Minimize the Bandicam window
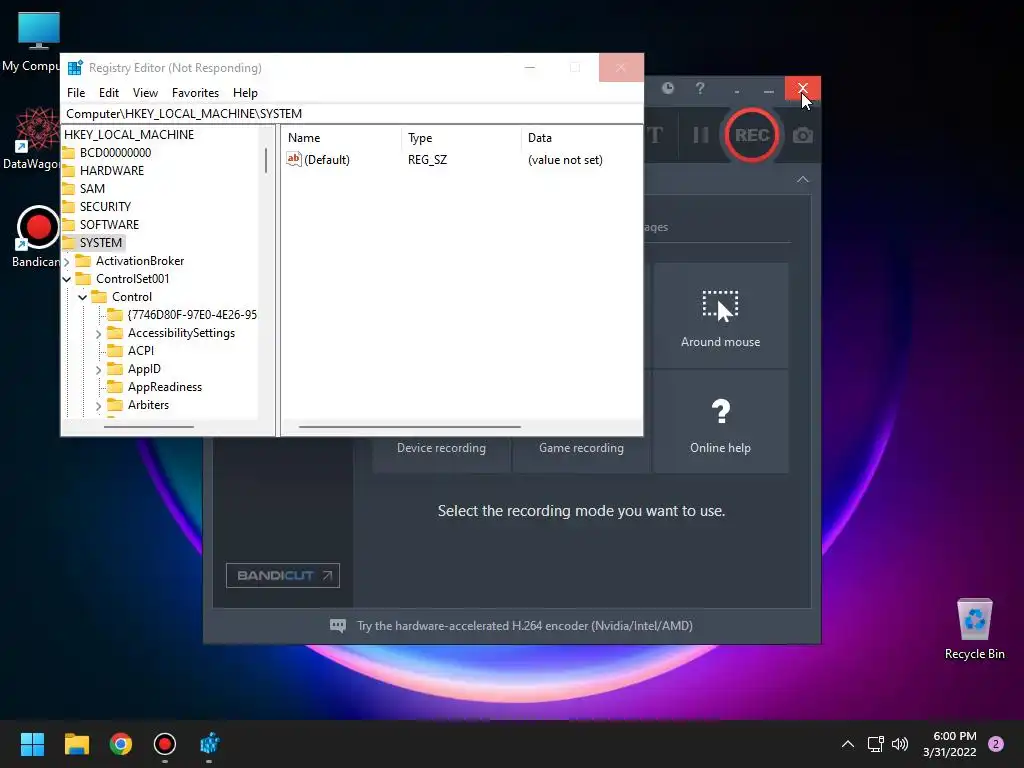This screenshot has height=768, width=1024. (x=769, y=89)
